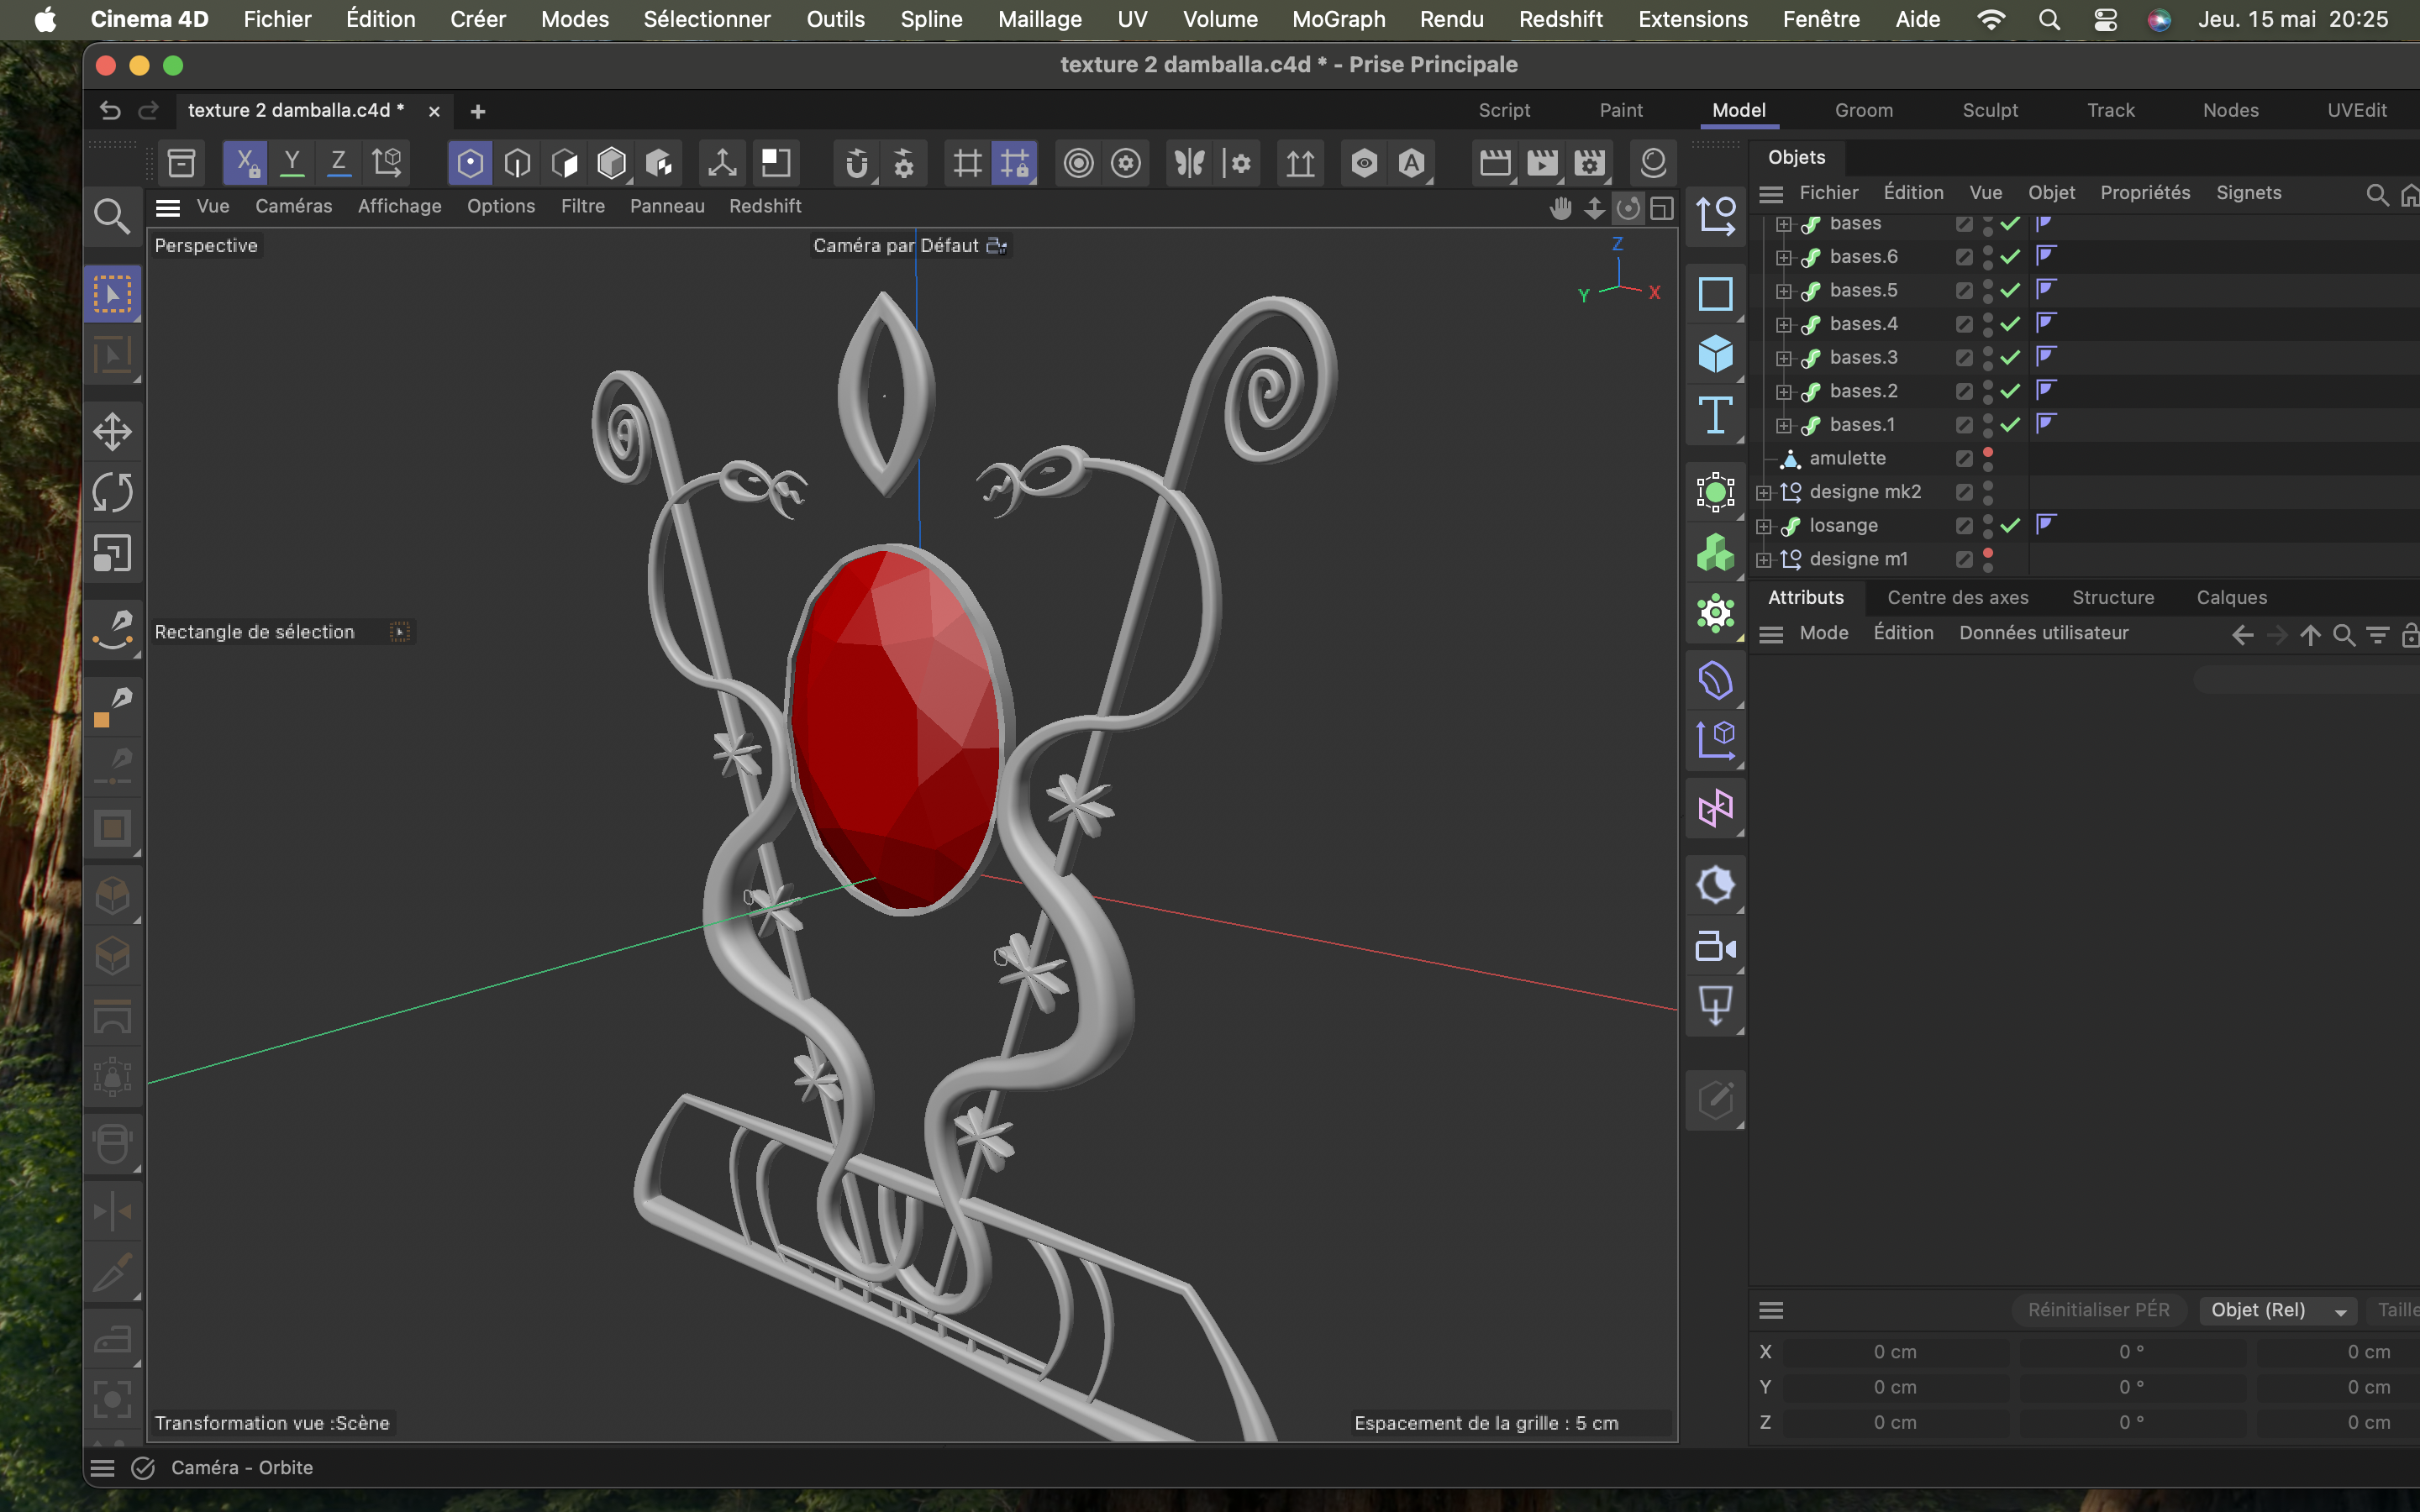This screenshot has width=2420, height=1512.
Task: Open the Volume builder icon
Action: tap(1716, 552)
